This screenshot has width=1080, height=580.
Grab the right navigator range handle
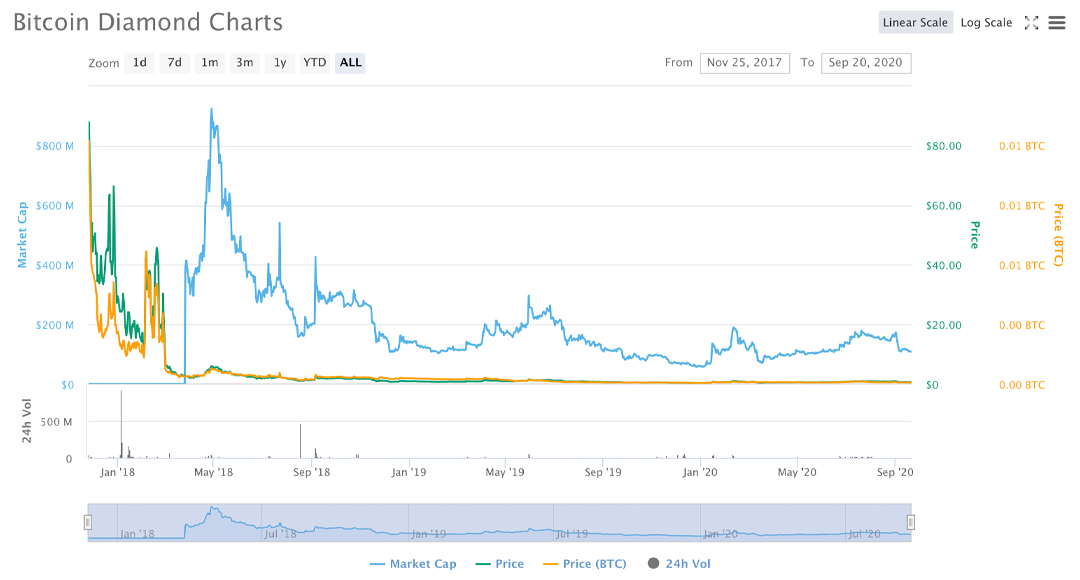pyautogui.click(x=911, y=522)
